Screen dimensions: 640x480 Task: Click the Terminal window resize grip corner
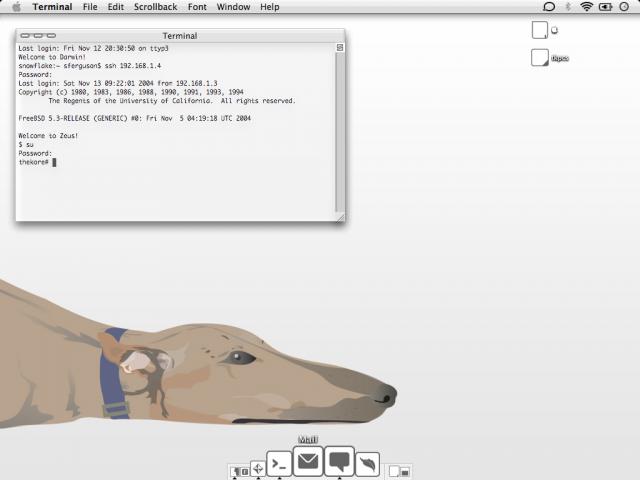coord(340,218)
